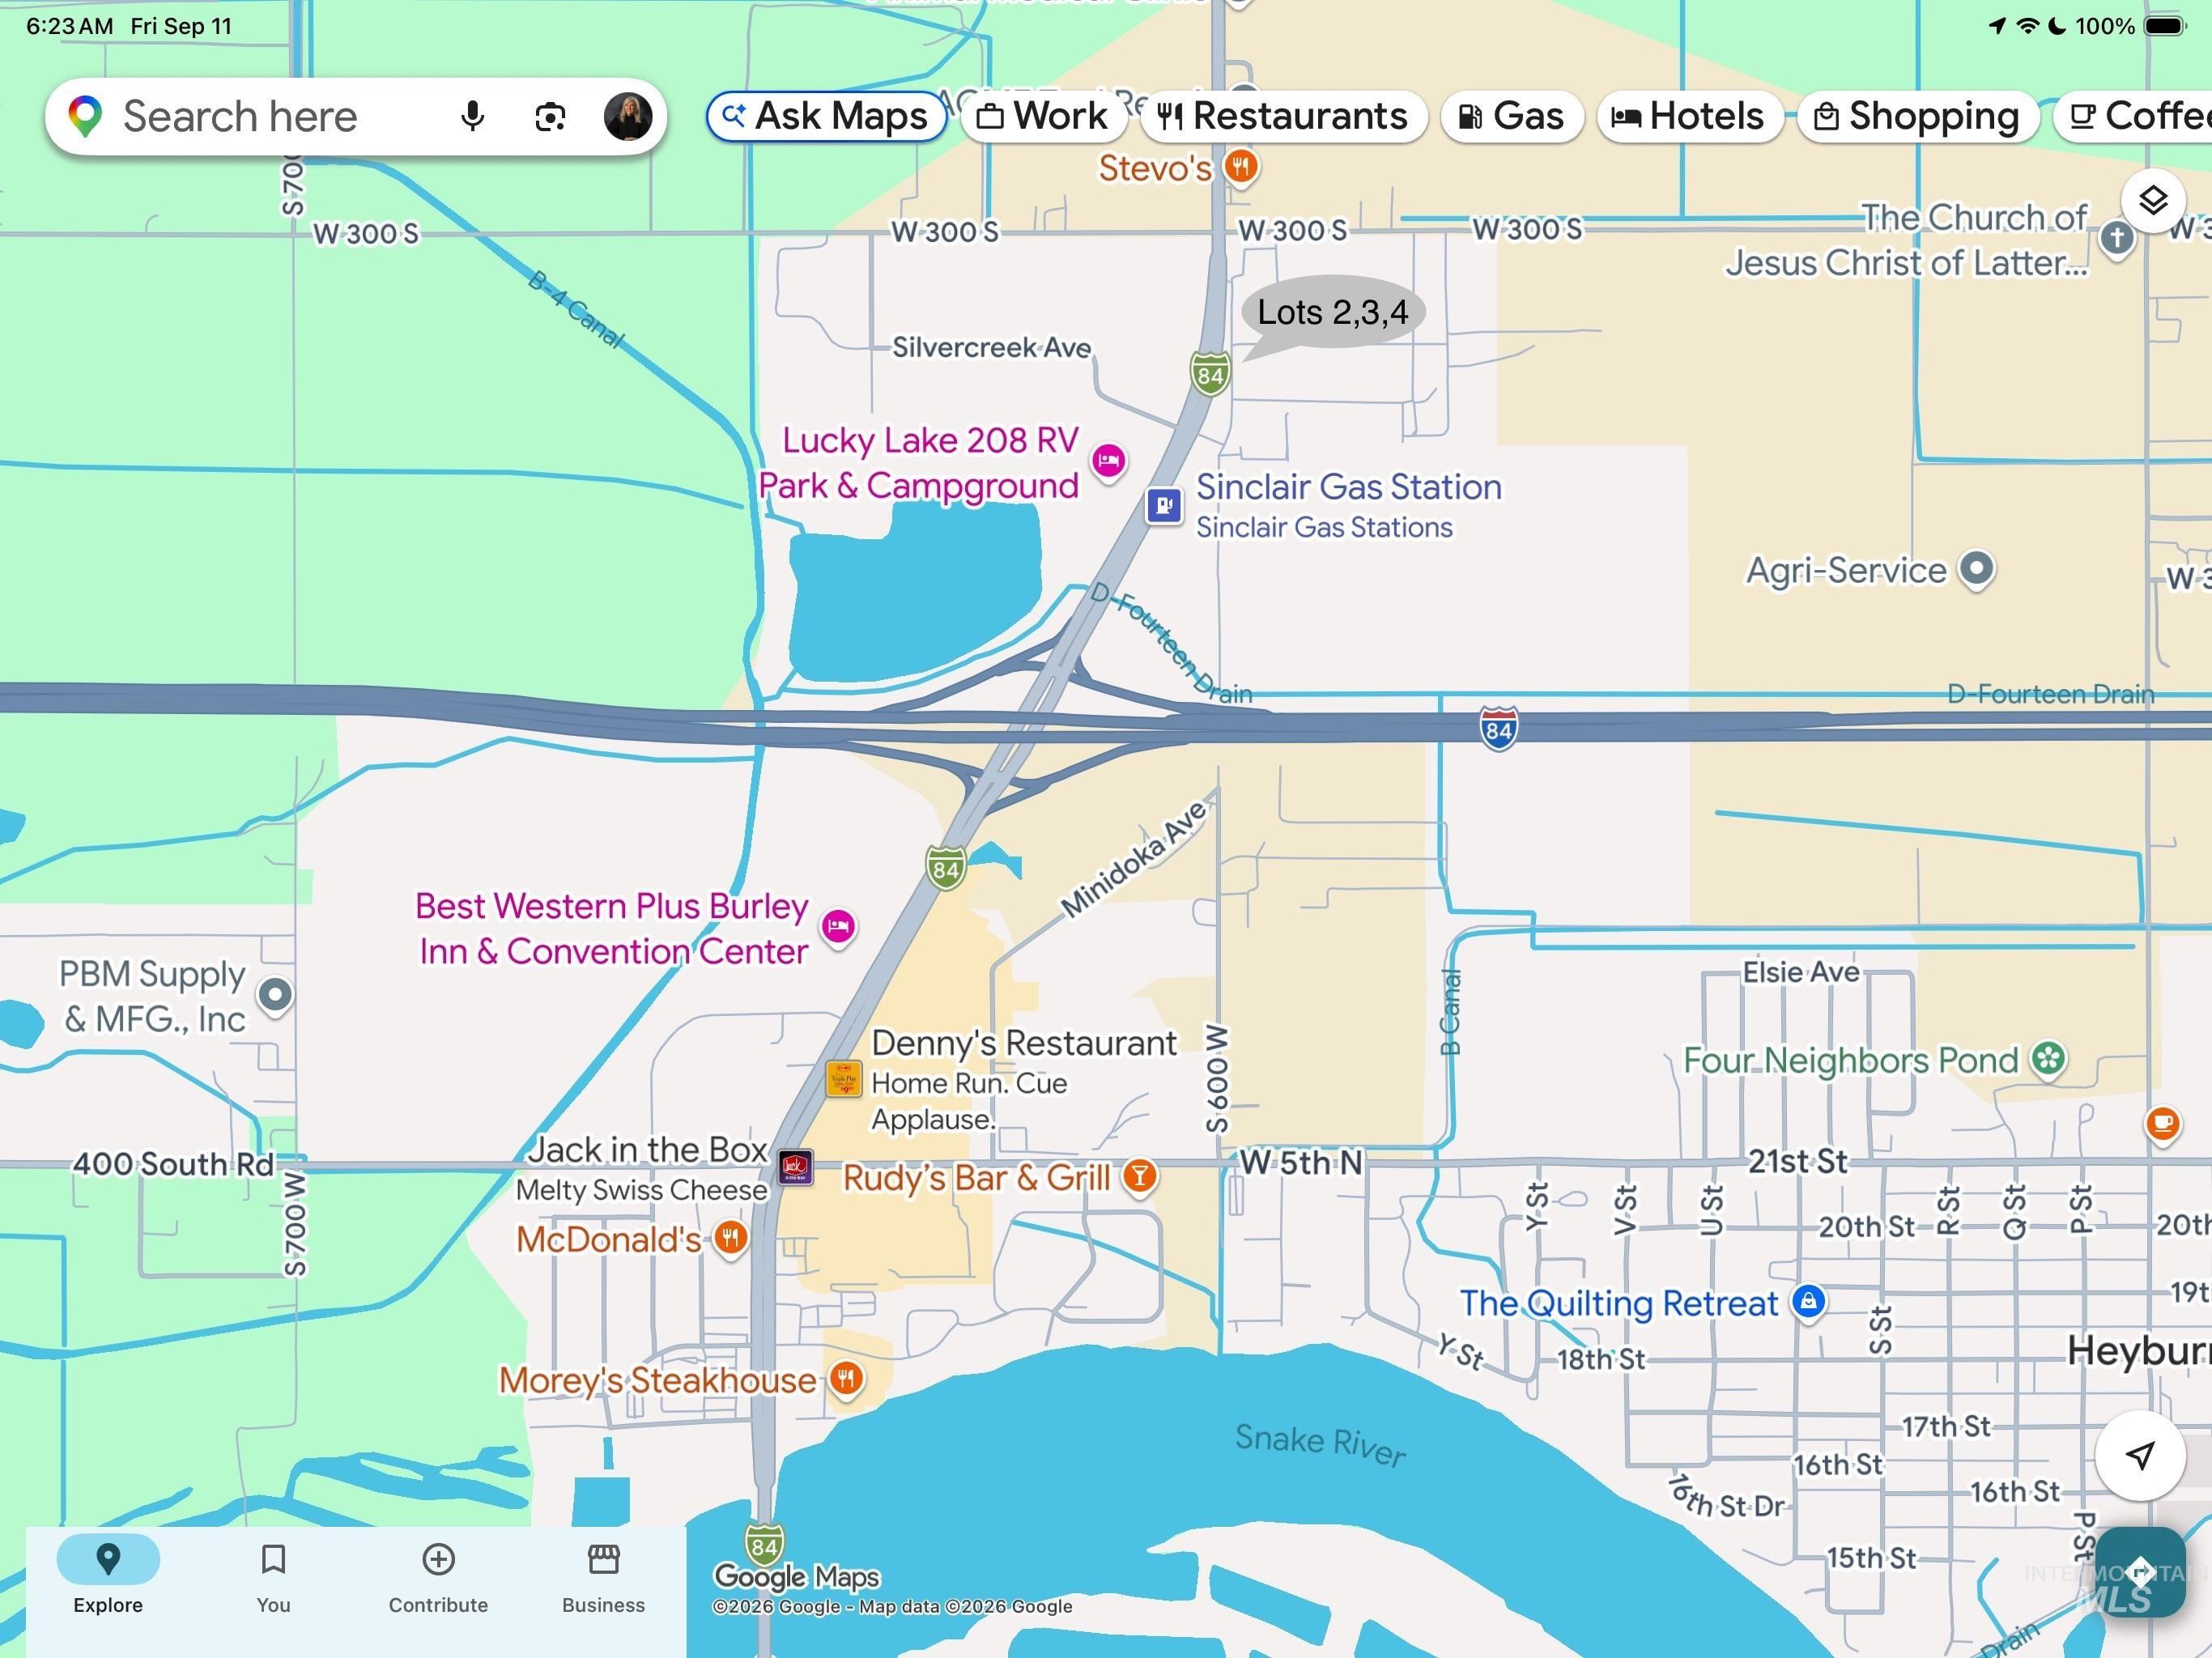
Task: Select the Work shortcut chip
Action: coord(1043,117)
